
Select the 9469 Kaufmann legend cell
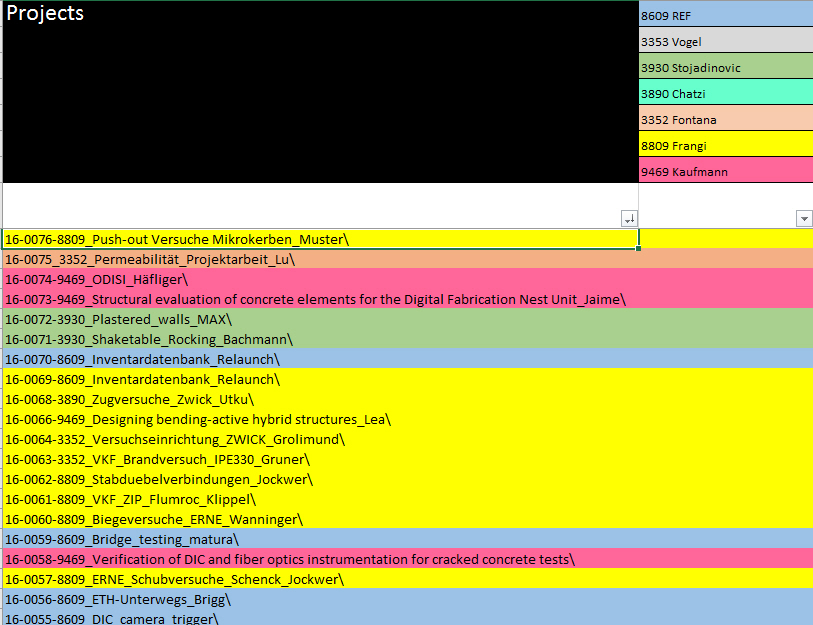coord(726,170)
